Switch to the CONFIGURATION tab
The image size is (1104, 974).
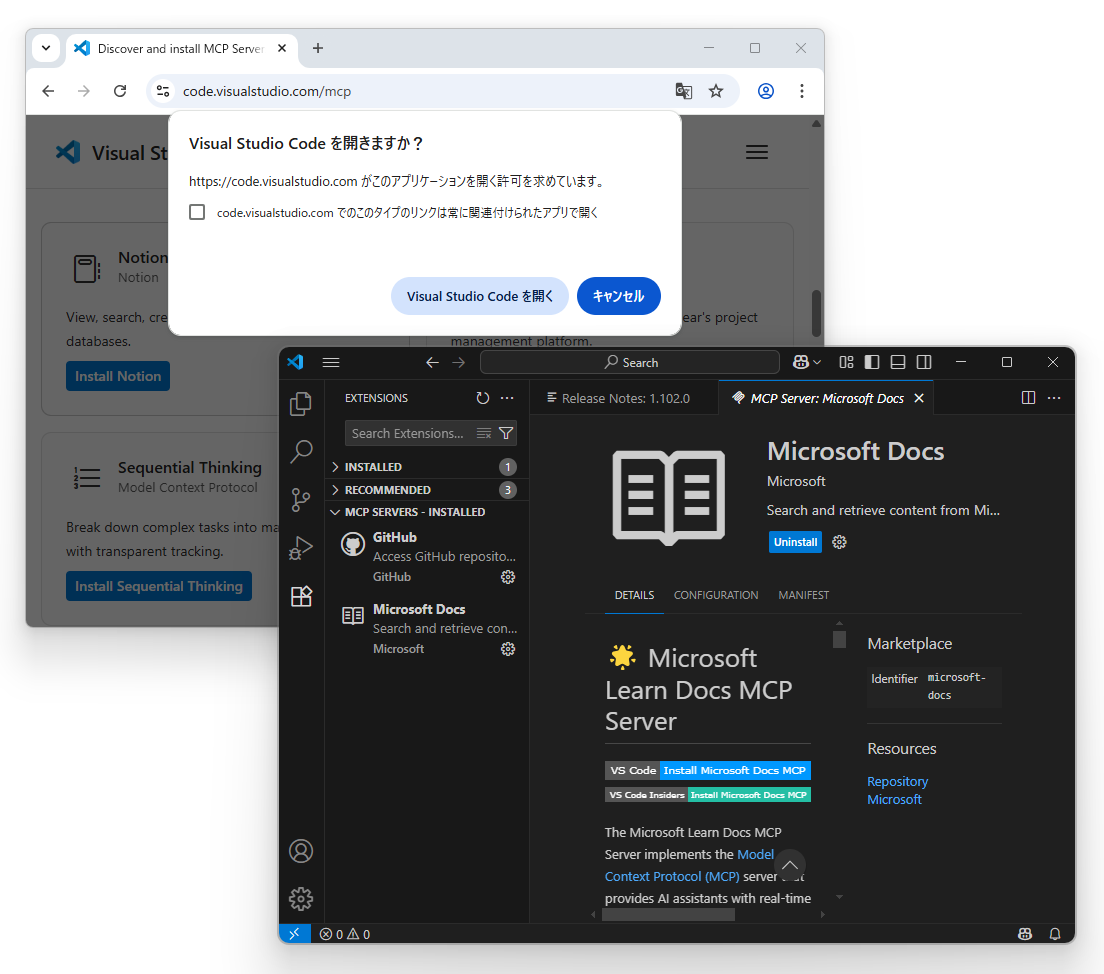pyautogui.click(x=716, y=595)
